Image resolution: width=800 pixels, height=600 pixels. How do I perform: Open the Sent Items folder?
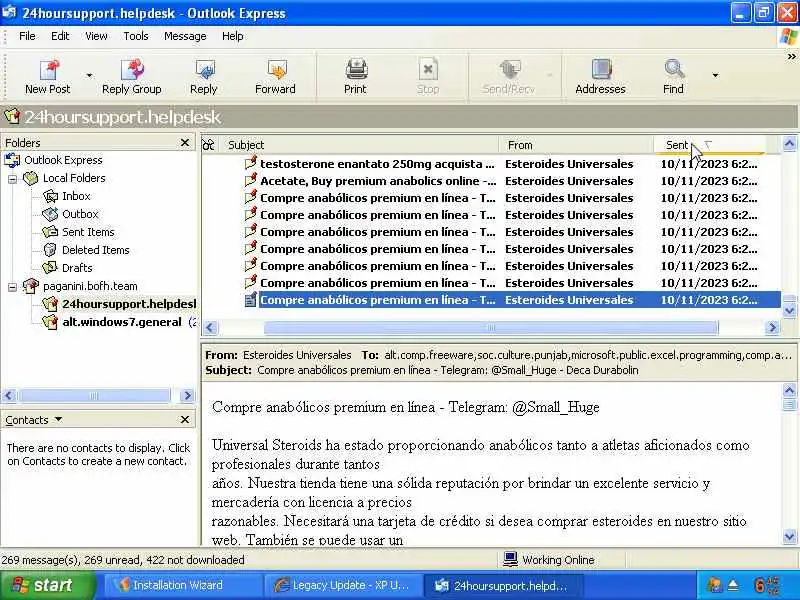(x=88, y=232)
